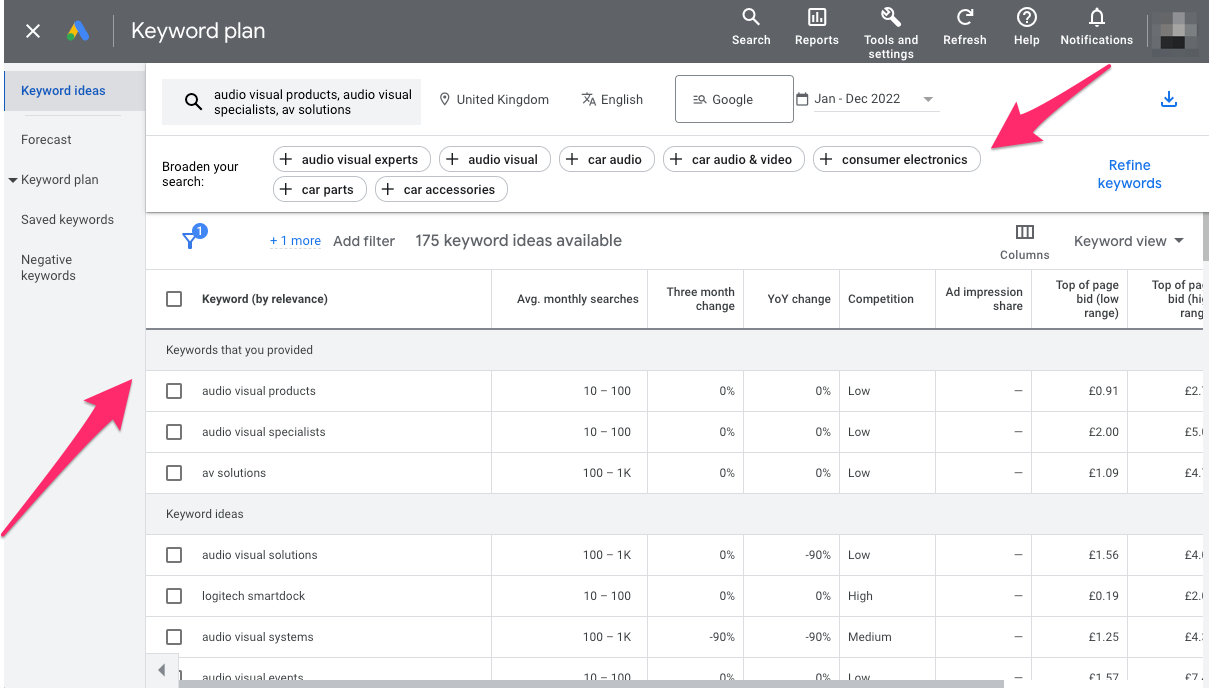Open Forecast in sidebar
Image resolution: width=1209 pixels, height=688 pixels.
[46, 140]
